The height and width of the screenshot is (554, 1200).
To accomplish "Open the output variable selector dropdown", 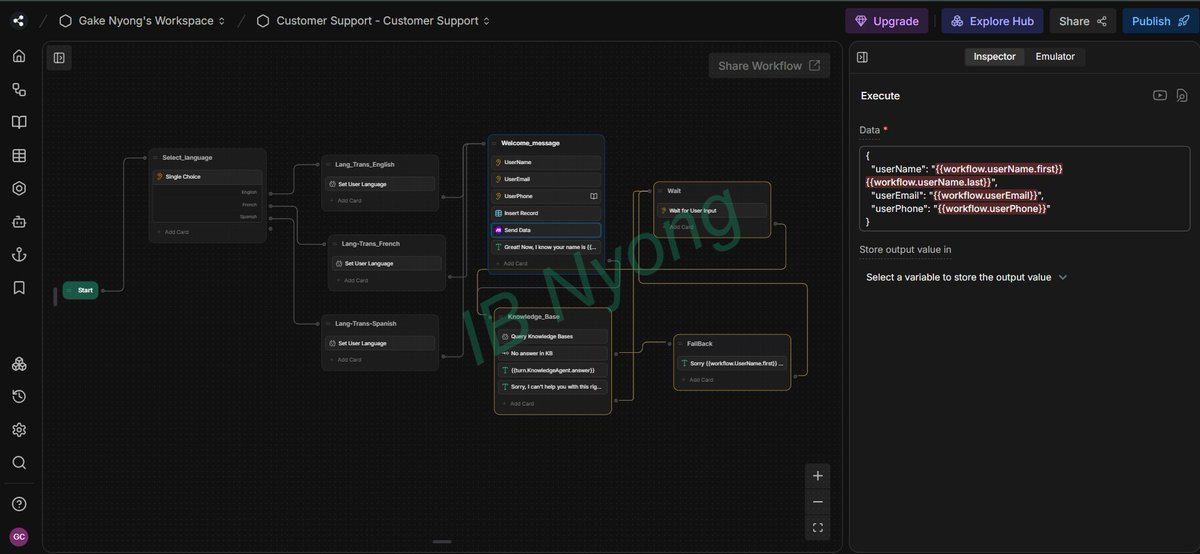I will click(x=966, y=277).
